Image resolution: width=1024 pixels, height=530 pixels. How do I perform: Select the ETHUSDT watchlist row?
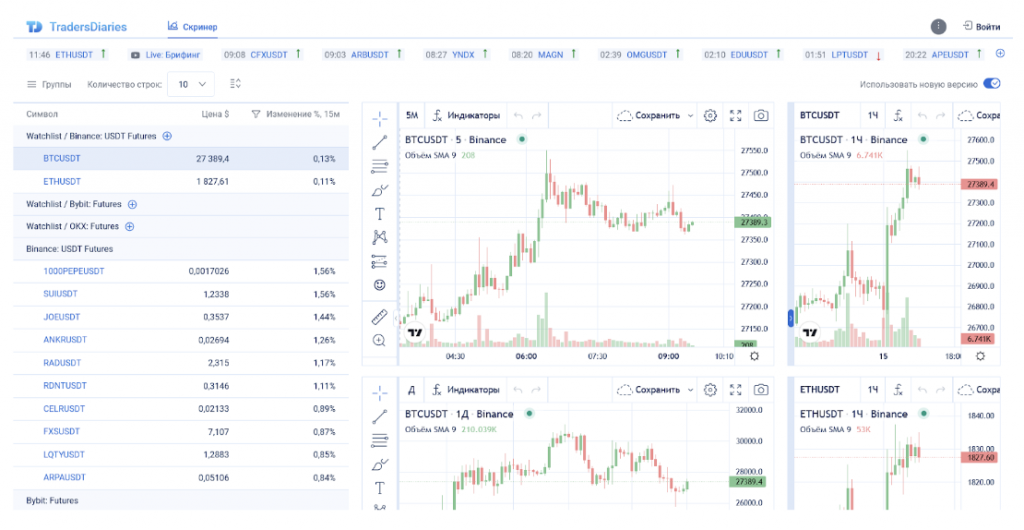pos(181,181)
